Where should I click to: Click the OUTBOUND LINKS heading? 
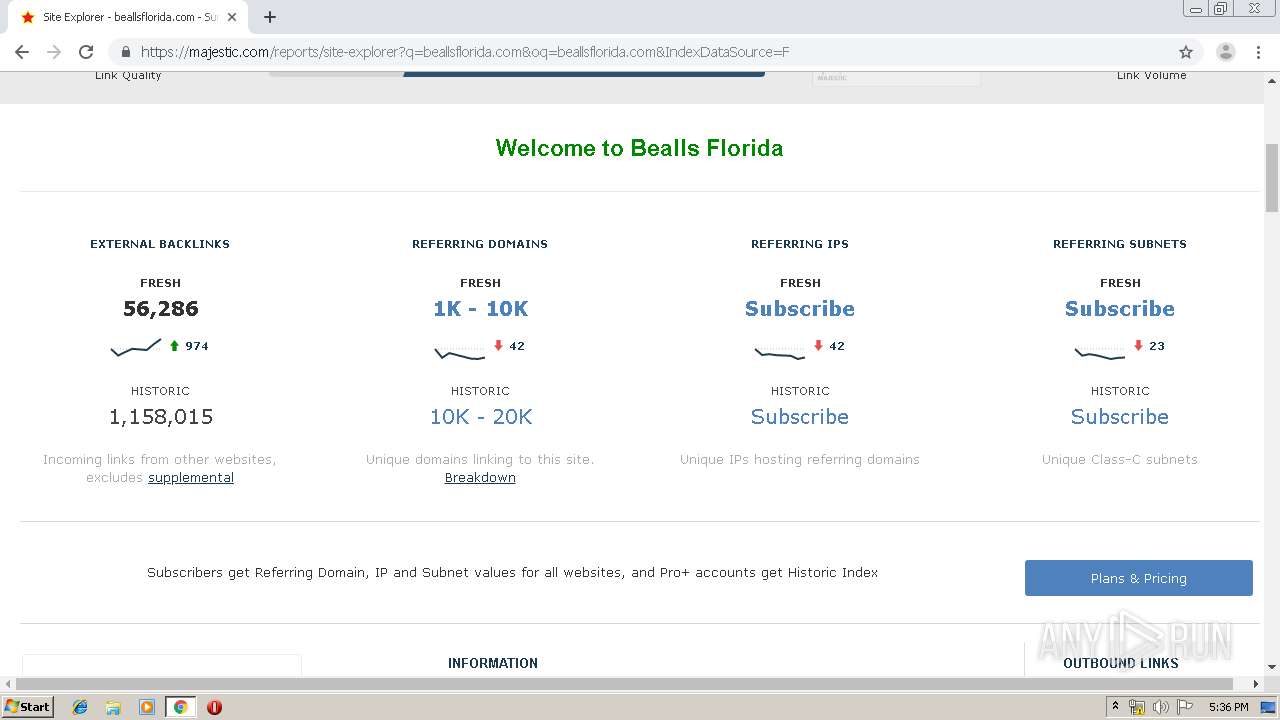[x=1121, y=663]
